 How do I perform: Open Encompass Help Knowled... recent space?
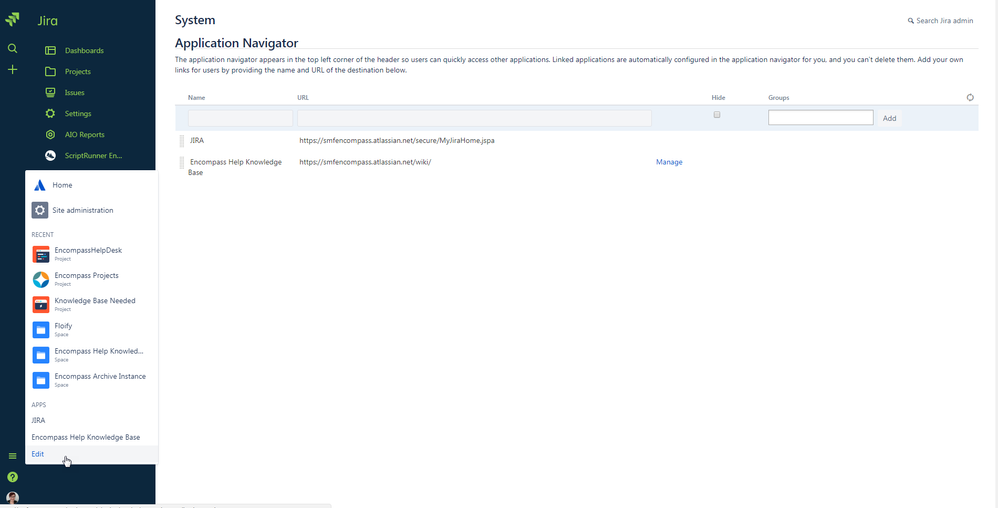[99, 351]
